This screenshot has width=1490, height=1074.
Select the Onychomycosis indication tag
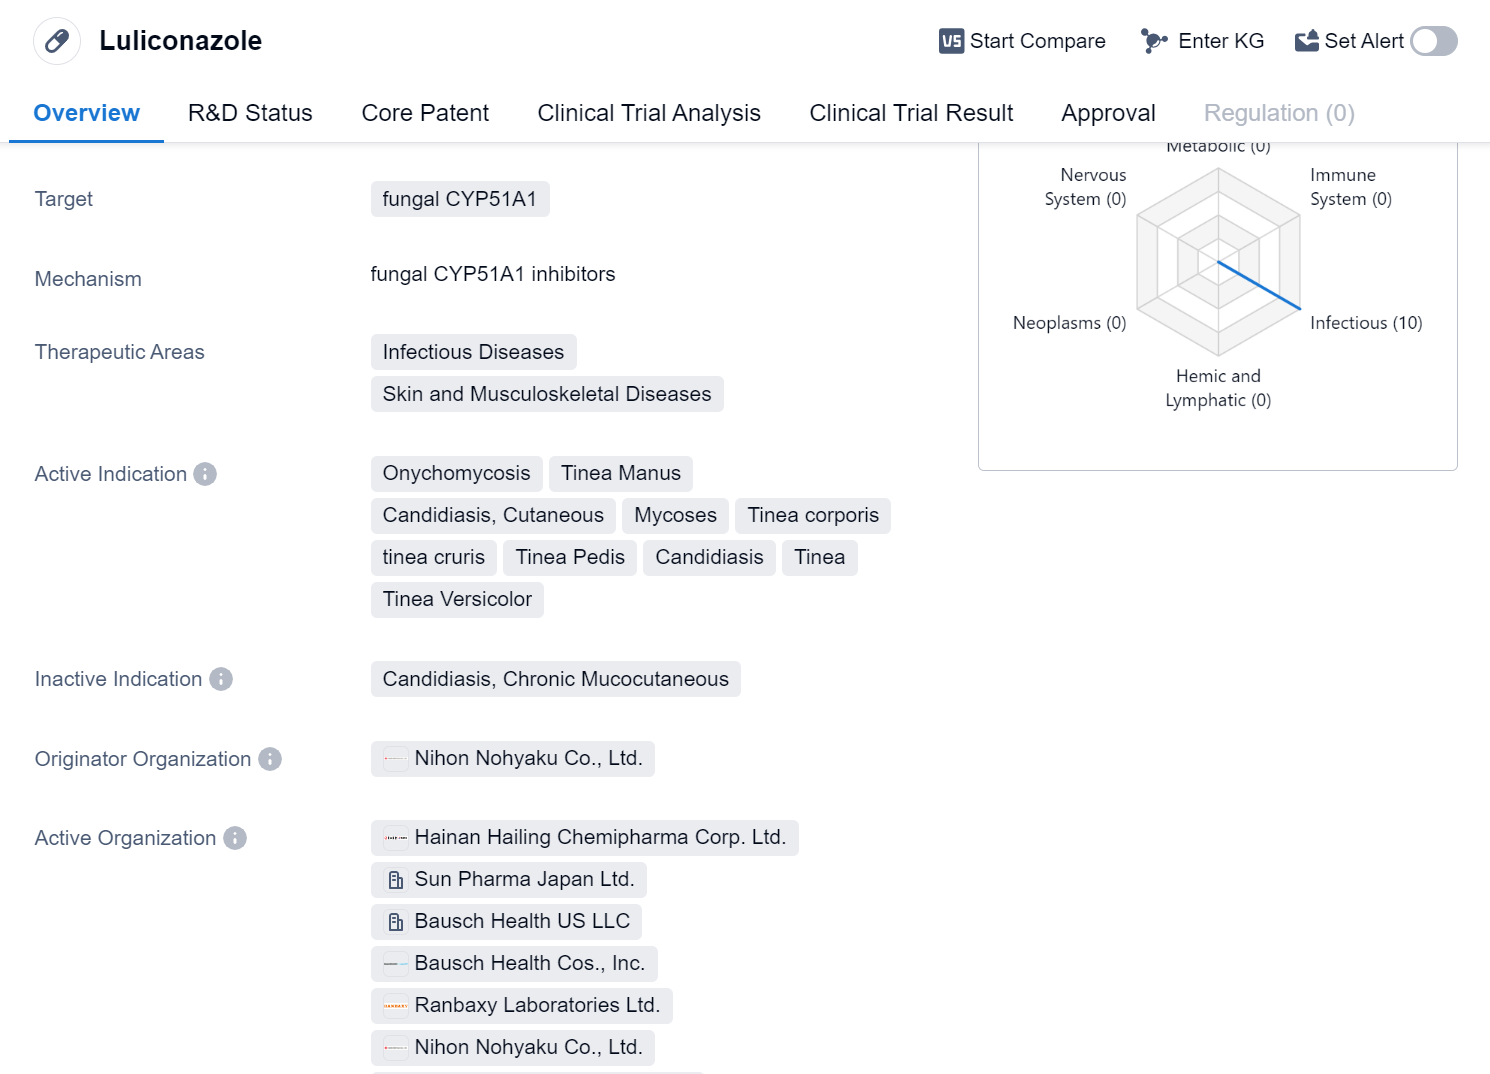[x=456, y=473]
